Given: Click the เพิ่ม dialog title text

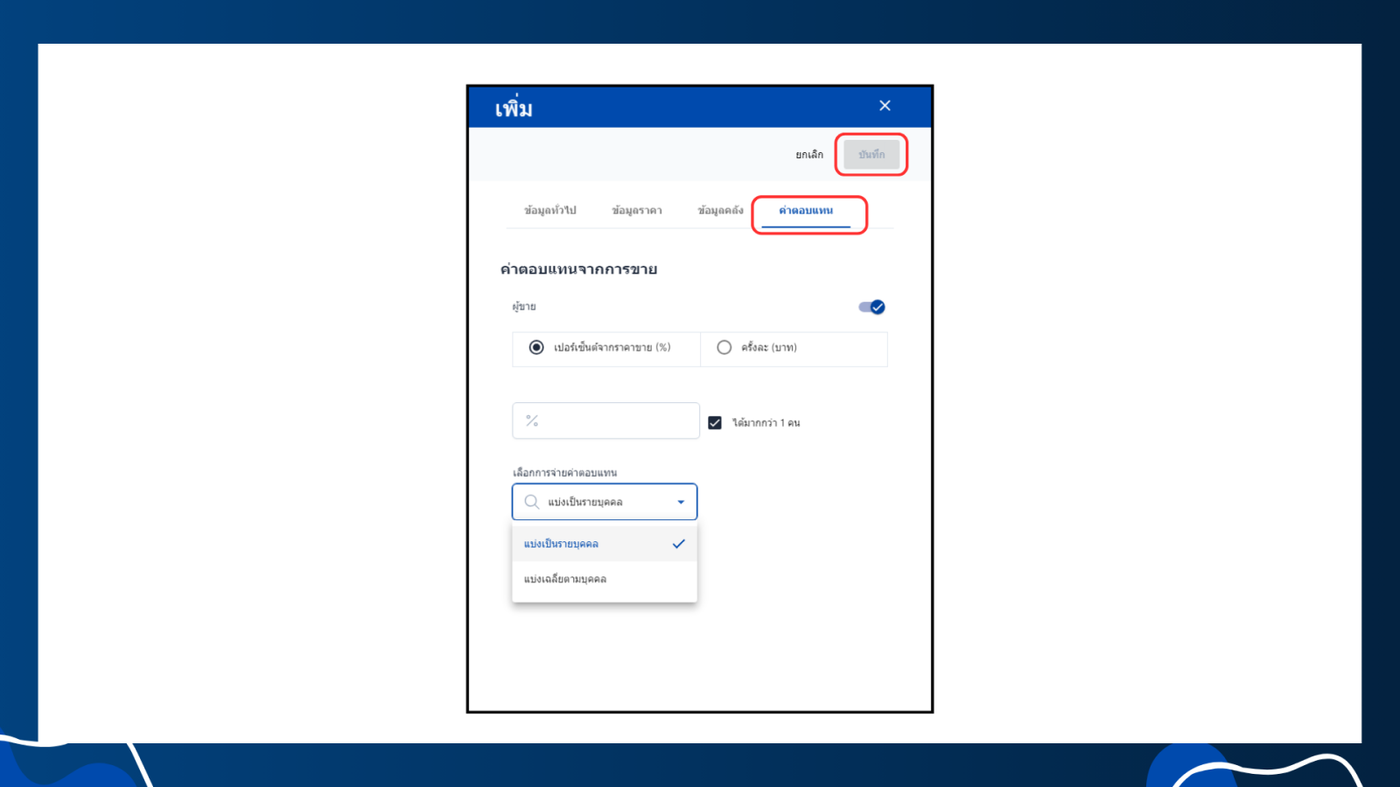Looking at the screenshot, I should 514,109.
